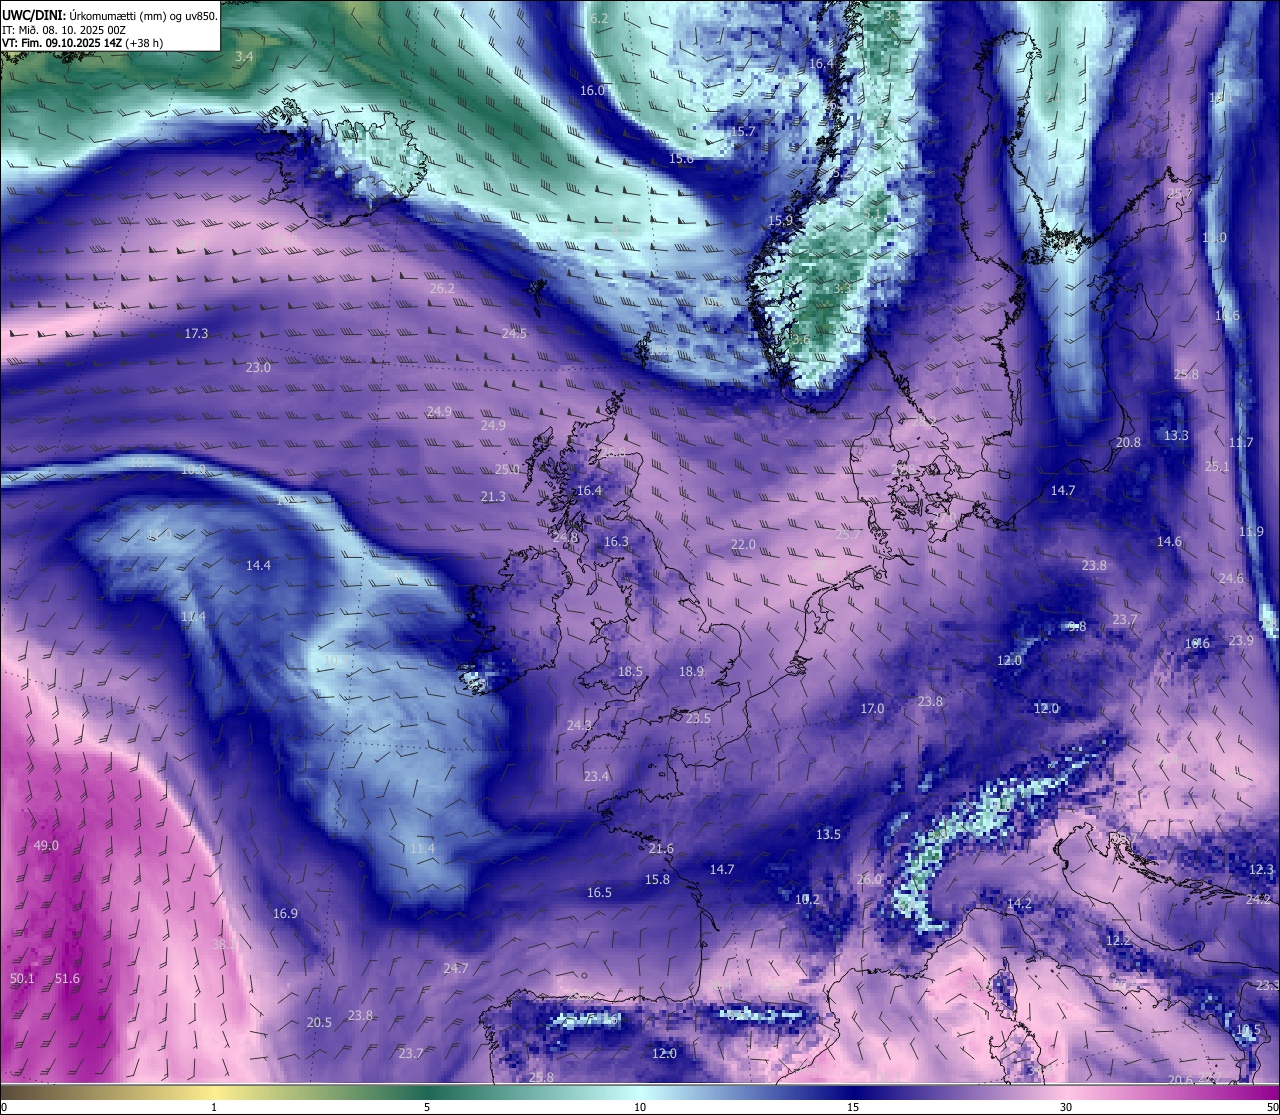This screenshot has height=1115, width=1280.
Task: Select the 18.9 value over England
Action: 691,671
